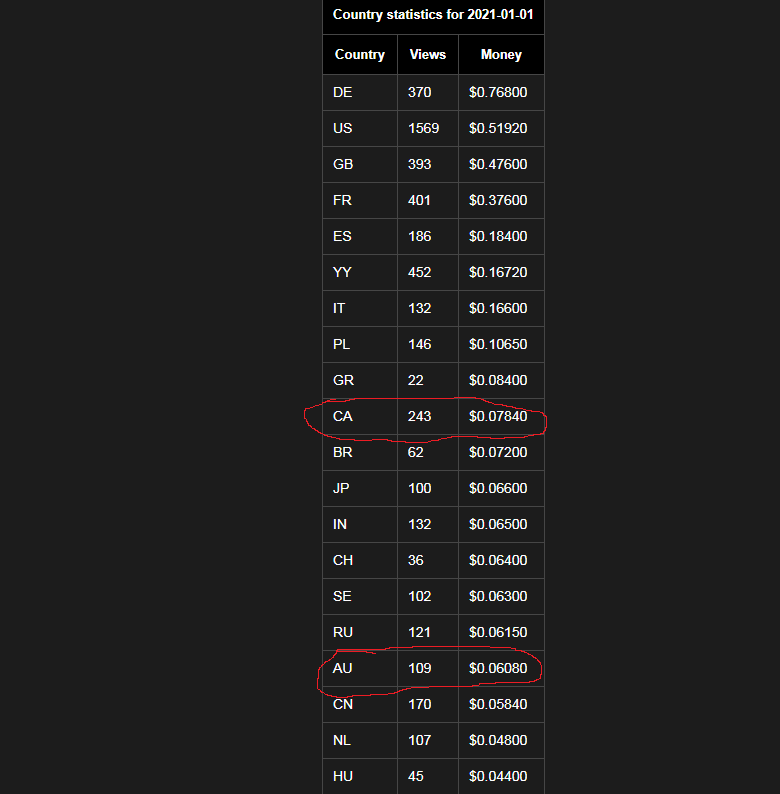Select the JP views value 100
780x794 pixels.
point(420,488)
